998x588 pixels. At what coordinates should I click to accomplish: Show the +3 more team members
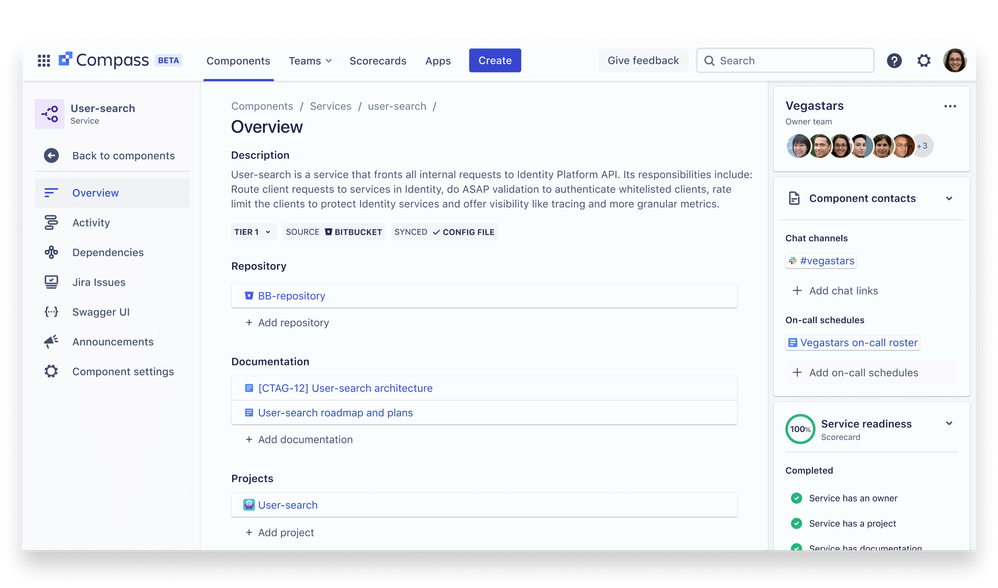tap(922, 146)
